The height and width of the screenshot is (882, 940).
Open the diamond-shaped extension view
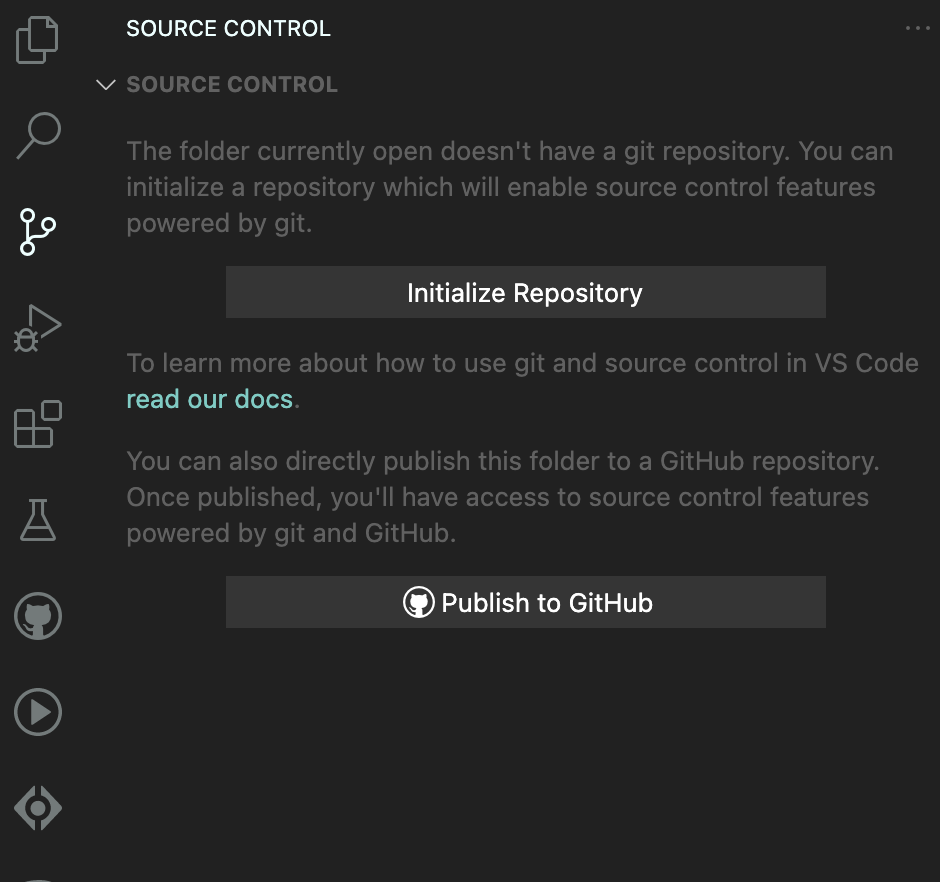point(37,807)
